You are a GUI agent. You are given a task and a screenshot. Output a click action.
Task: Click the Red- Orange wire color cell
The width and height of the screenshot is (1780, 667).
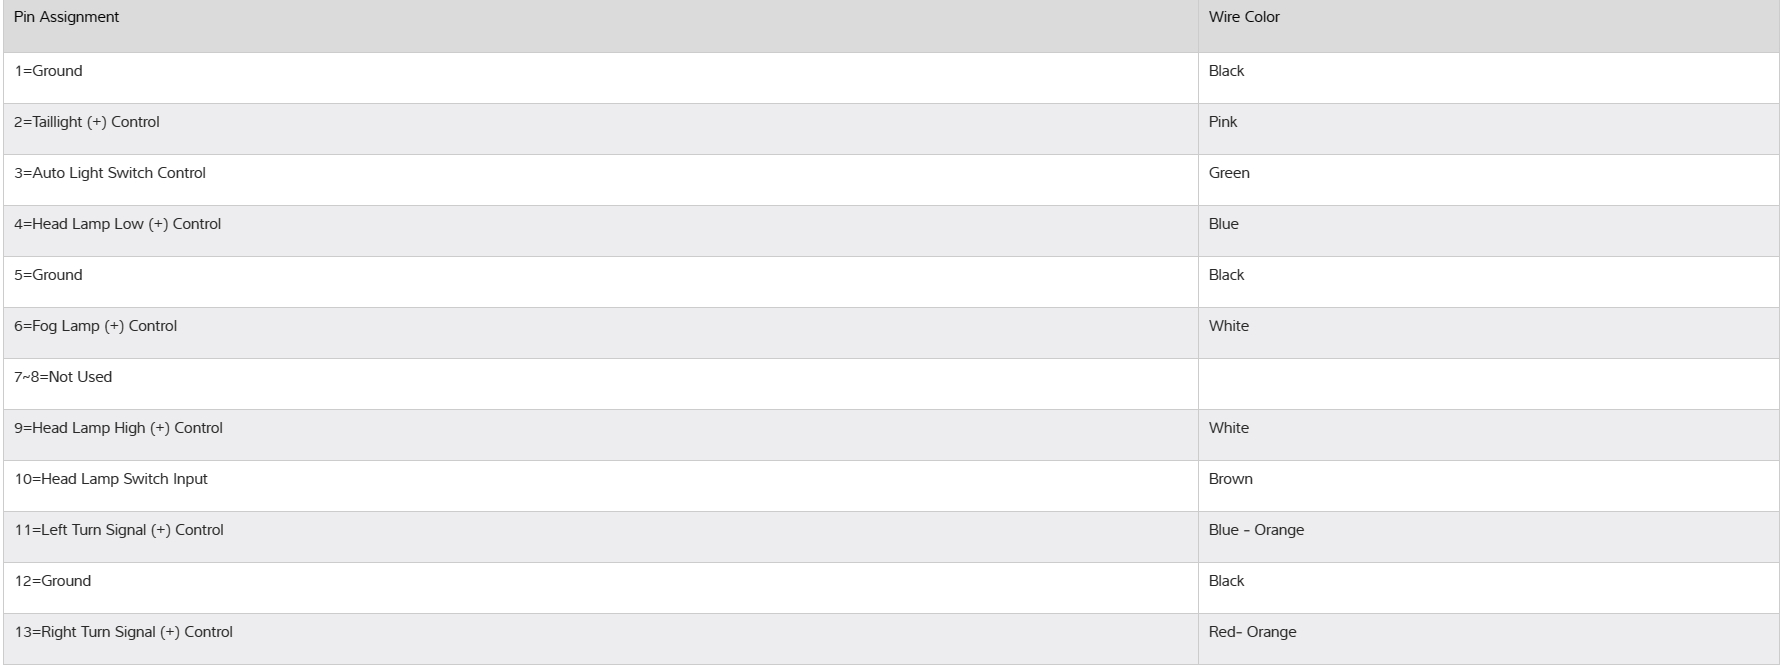click(x=1252, y=632)
